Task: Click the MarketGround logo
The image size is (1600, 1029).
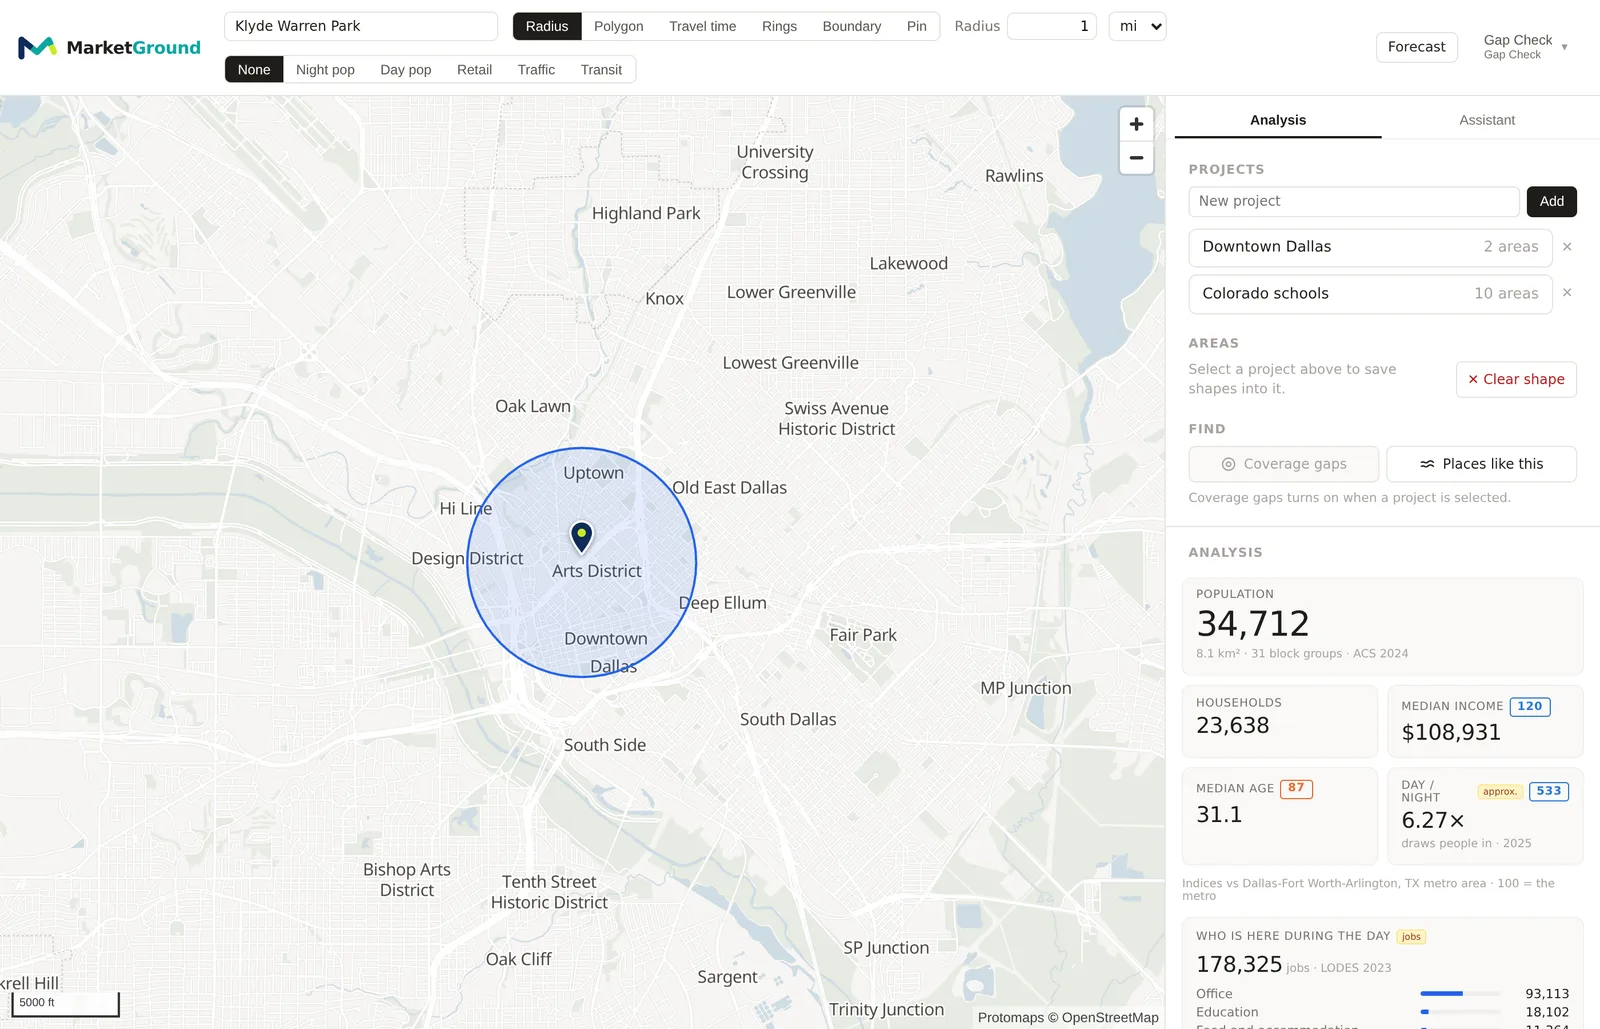Action: [109, 47]
